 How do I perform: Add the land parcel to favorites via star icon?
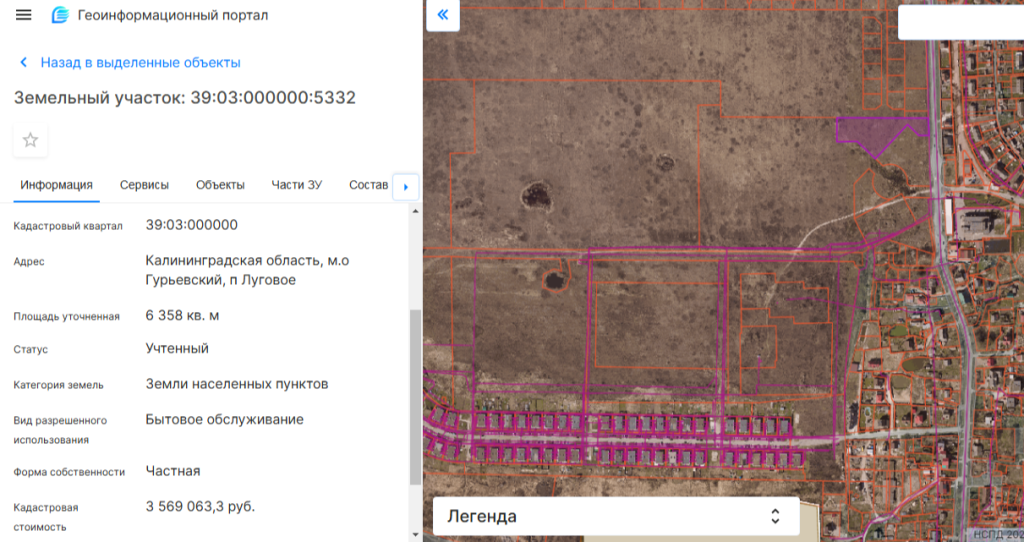click(30, 140)
